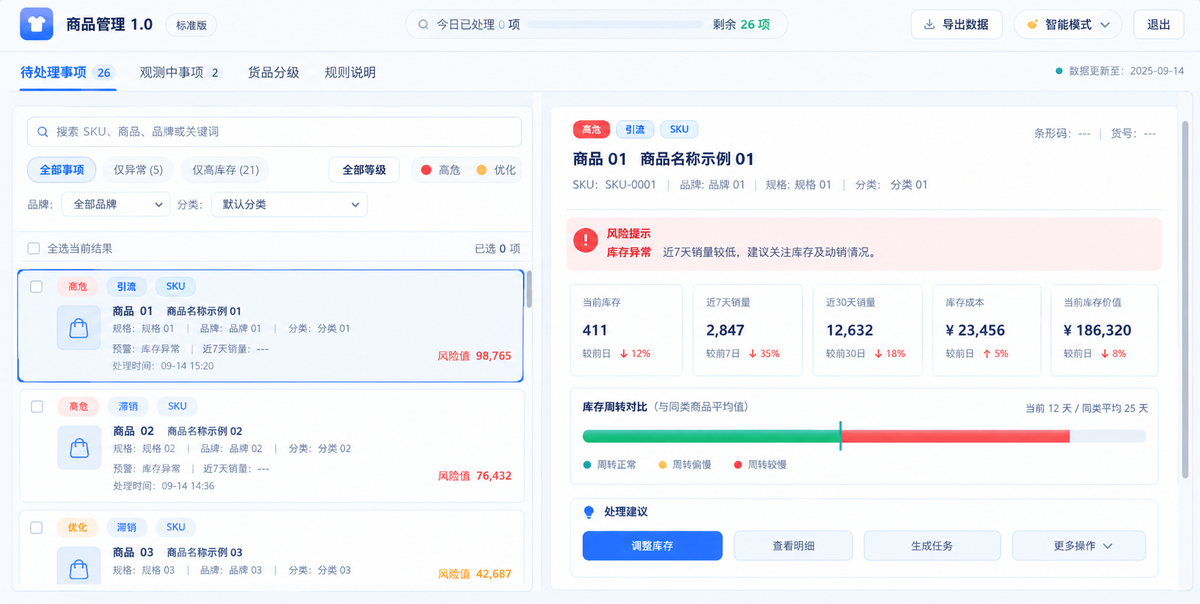The image size is (1200, 604).
Task: Toggle the 高危 red level filter
Action: [441, 170]
